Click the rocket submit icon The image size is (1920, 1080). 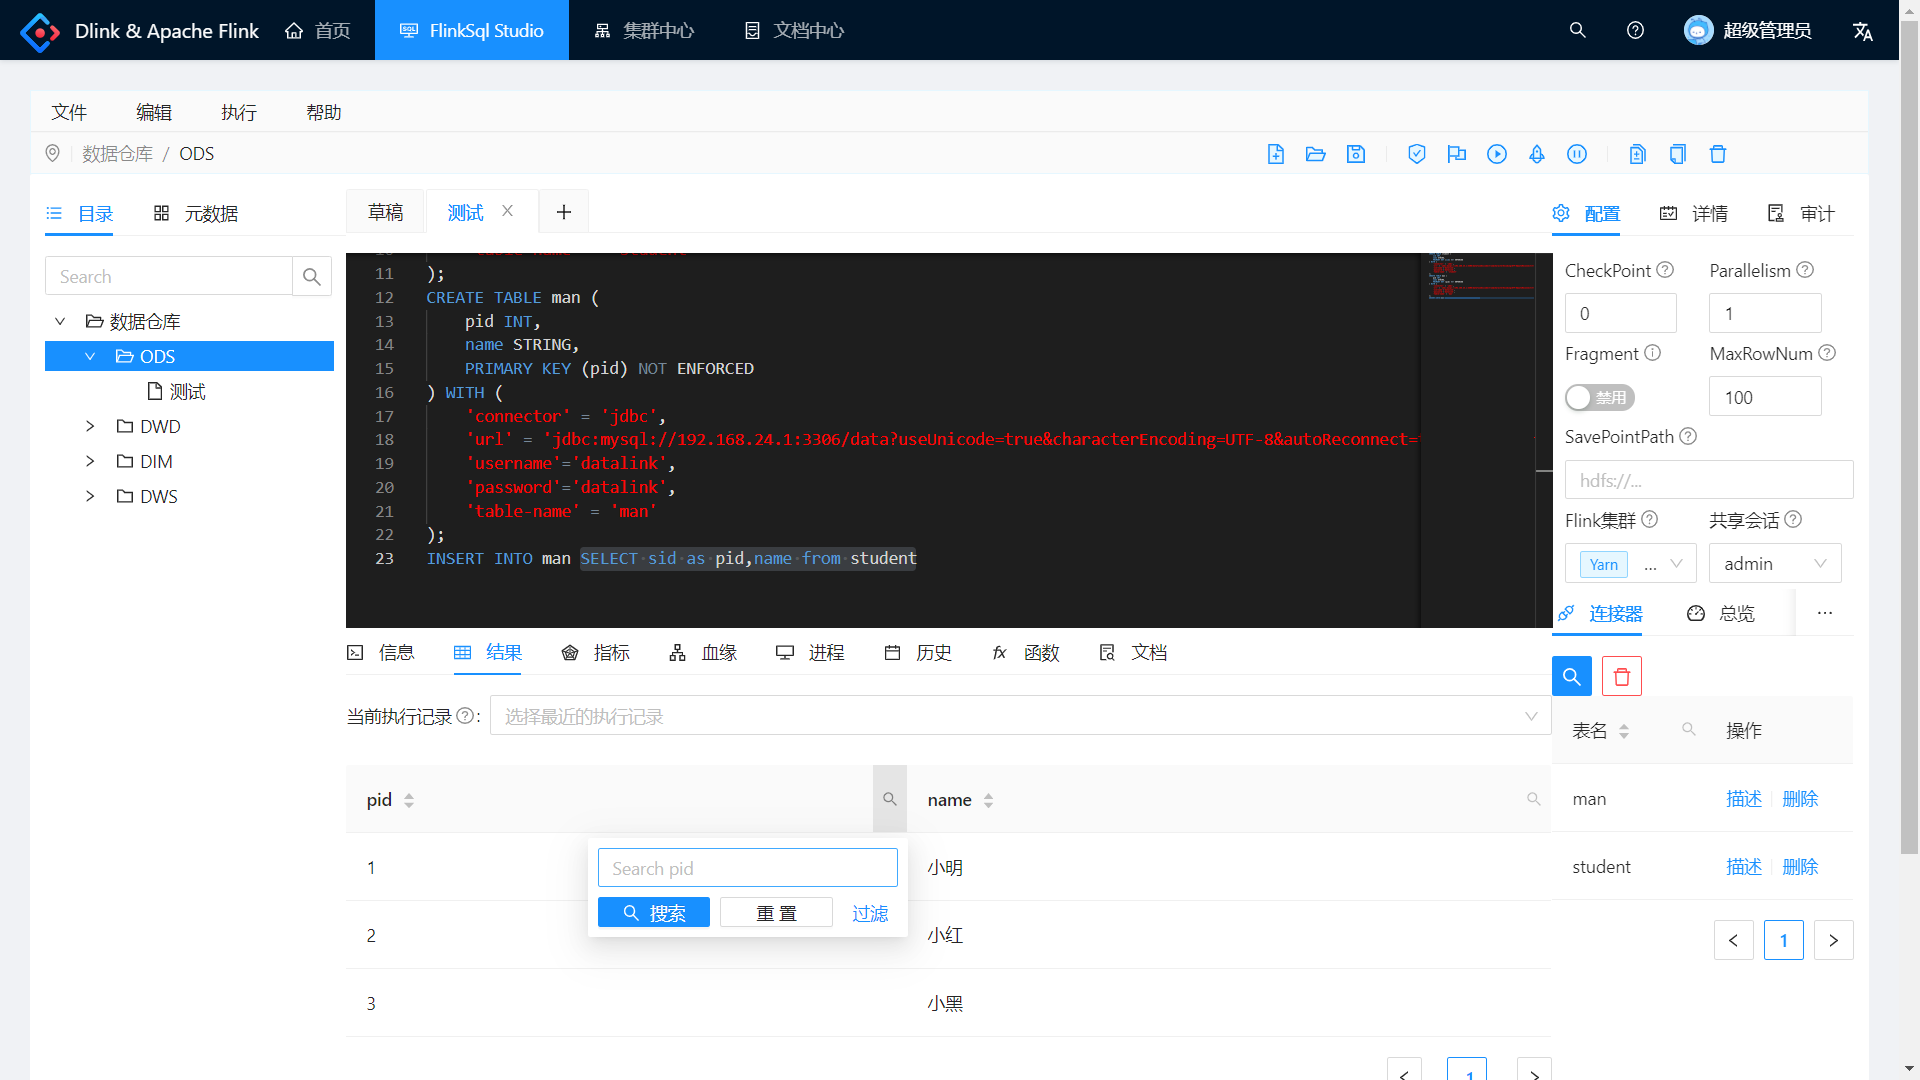(1536, 154)
